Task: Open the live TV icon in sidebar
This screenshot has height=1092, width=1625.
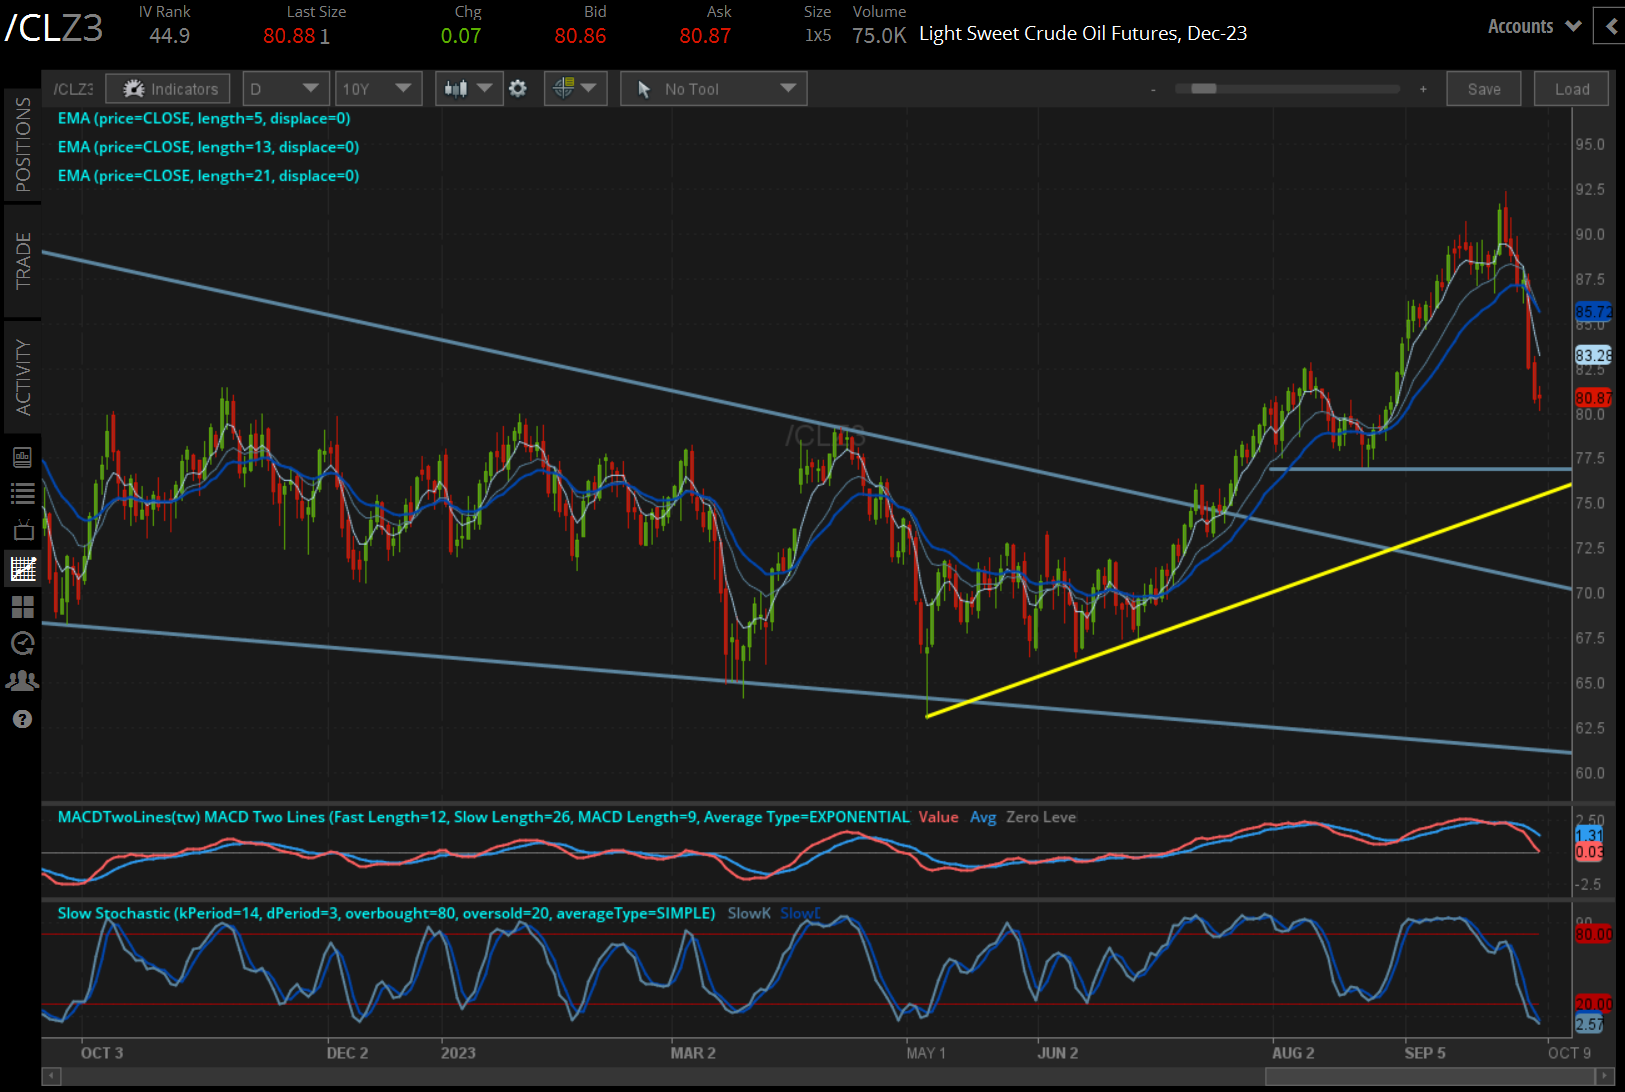Action: [x=22, y=530]
